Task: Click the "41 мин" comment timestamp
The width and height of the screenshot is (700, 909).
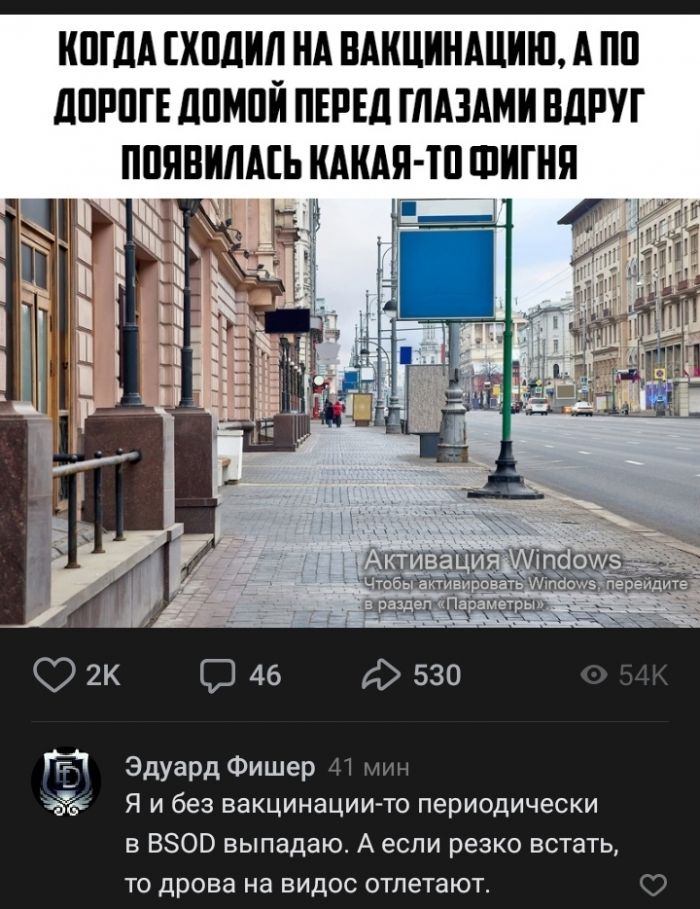Action: click(369, 768)
